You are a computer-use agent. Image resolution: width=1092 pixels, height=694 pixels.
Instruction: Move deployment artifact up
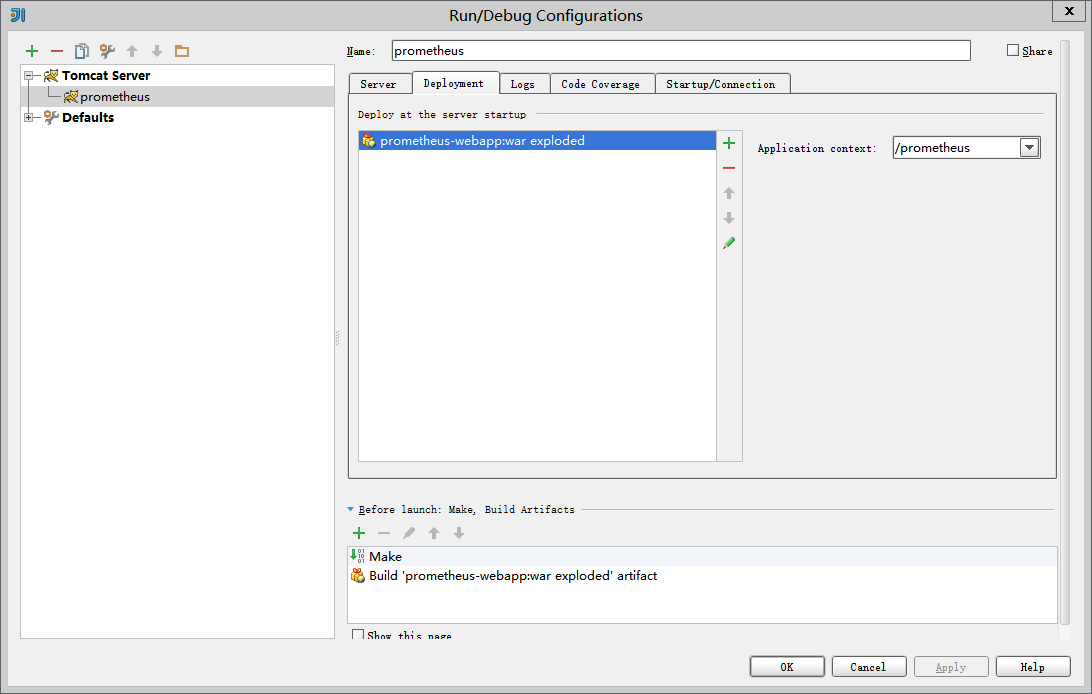(729, 194)
